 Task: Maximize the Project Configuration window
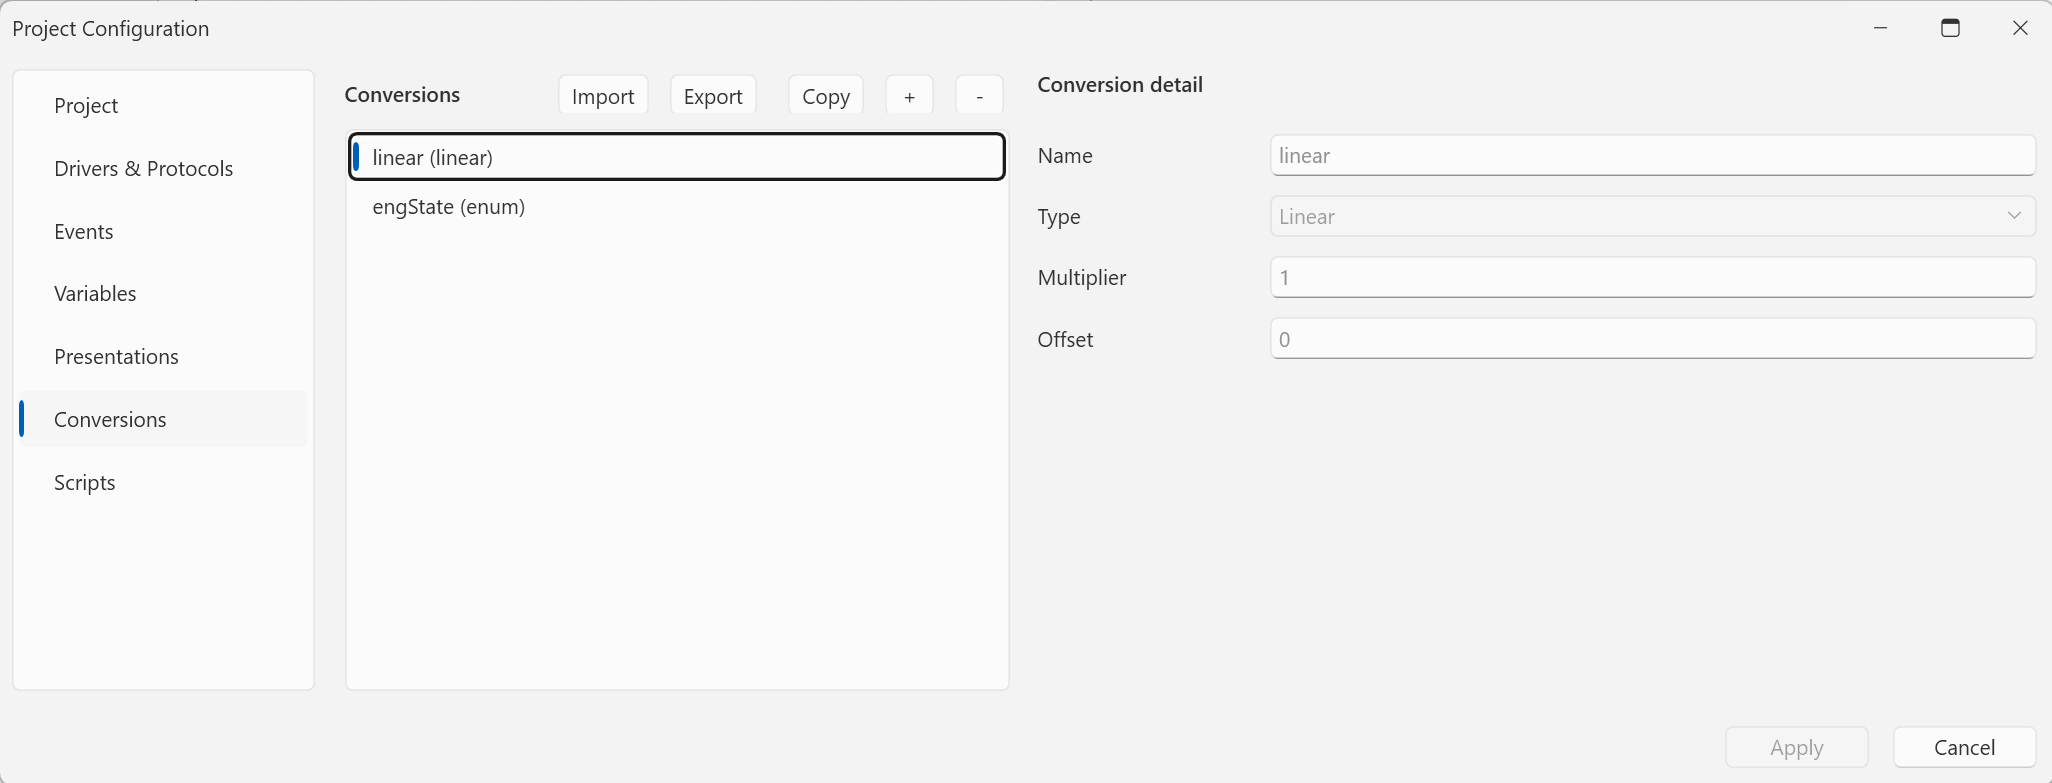point(1950,28)
